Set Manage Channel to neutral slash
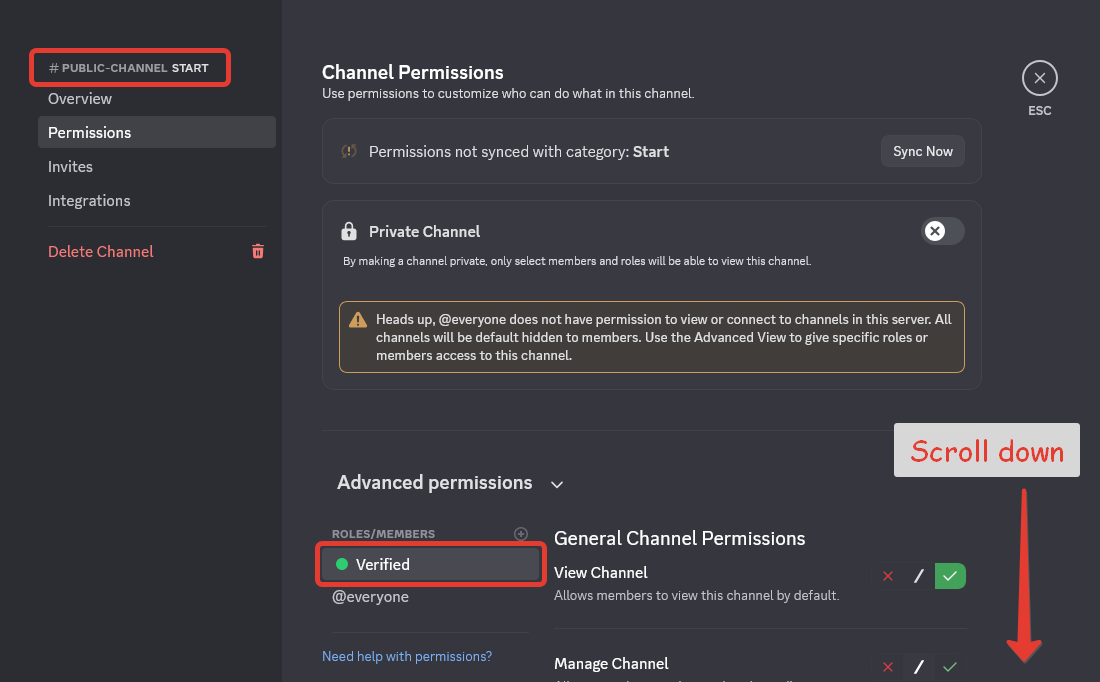 click(x=918, y=667)
